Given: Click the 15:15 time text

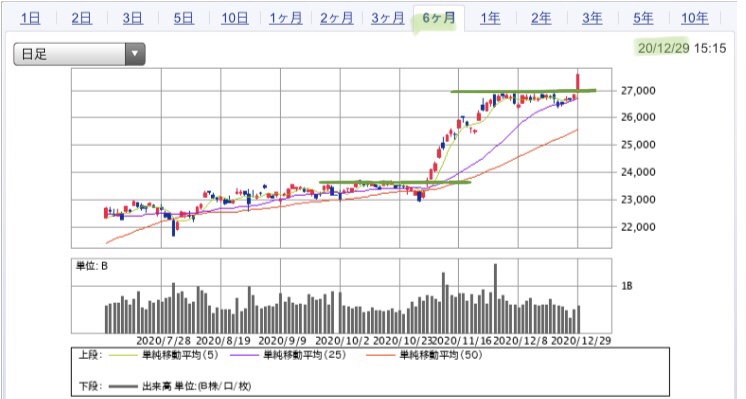Looking at the screenshot, I should 710,48.
